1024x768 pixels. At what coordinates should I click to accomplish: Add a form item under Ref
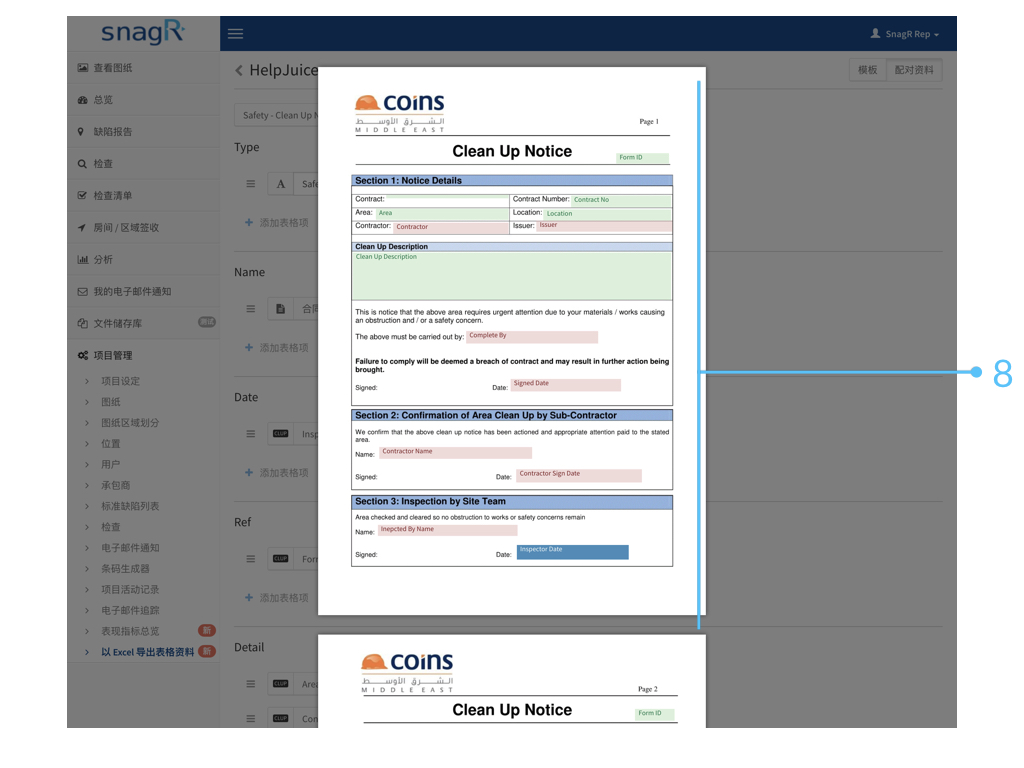(277, 598)
